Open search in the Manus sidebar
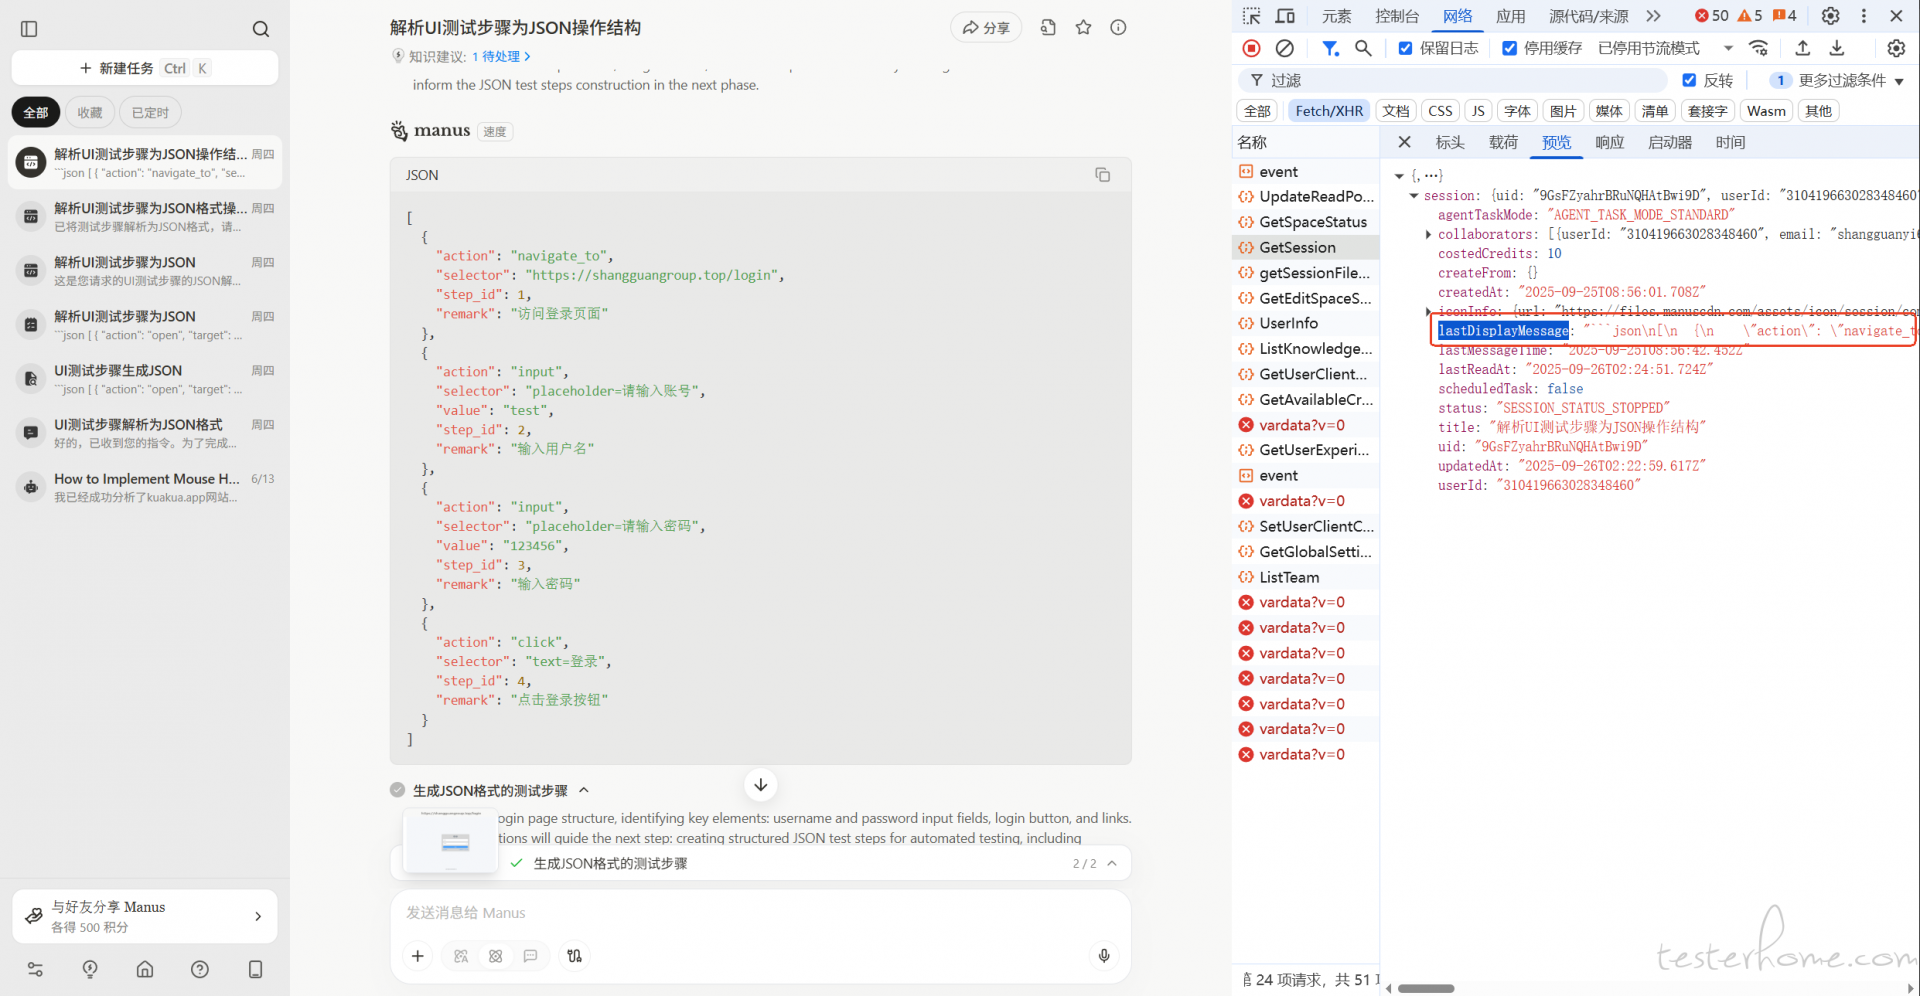 coord(261,29)
